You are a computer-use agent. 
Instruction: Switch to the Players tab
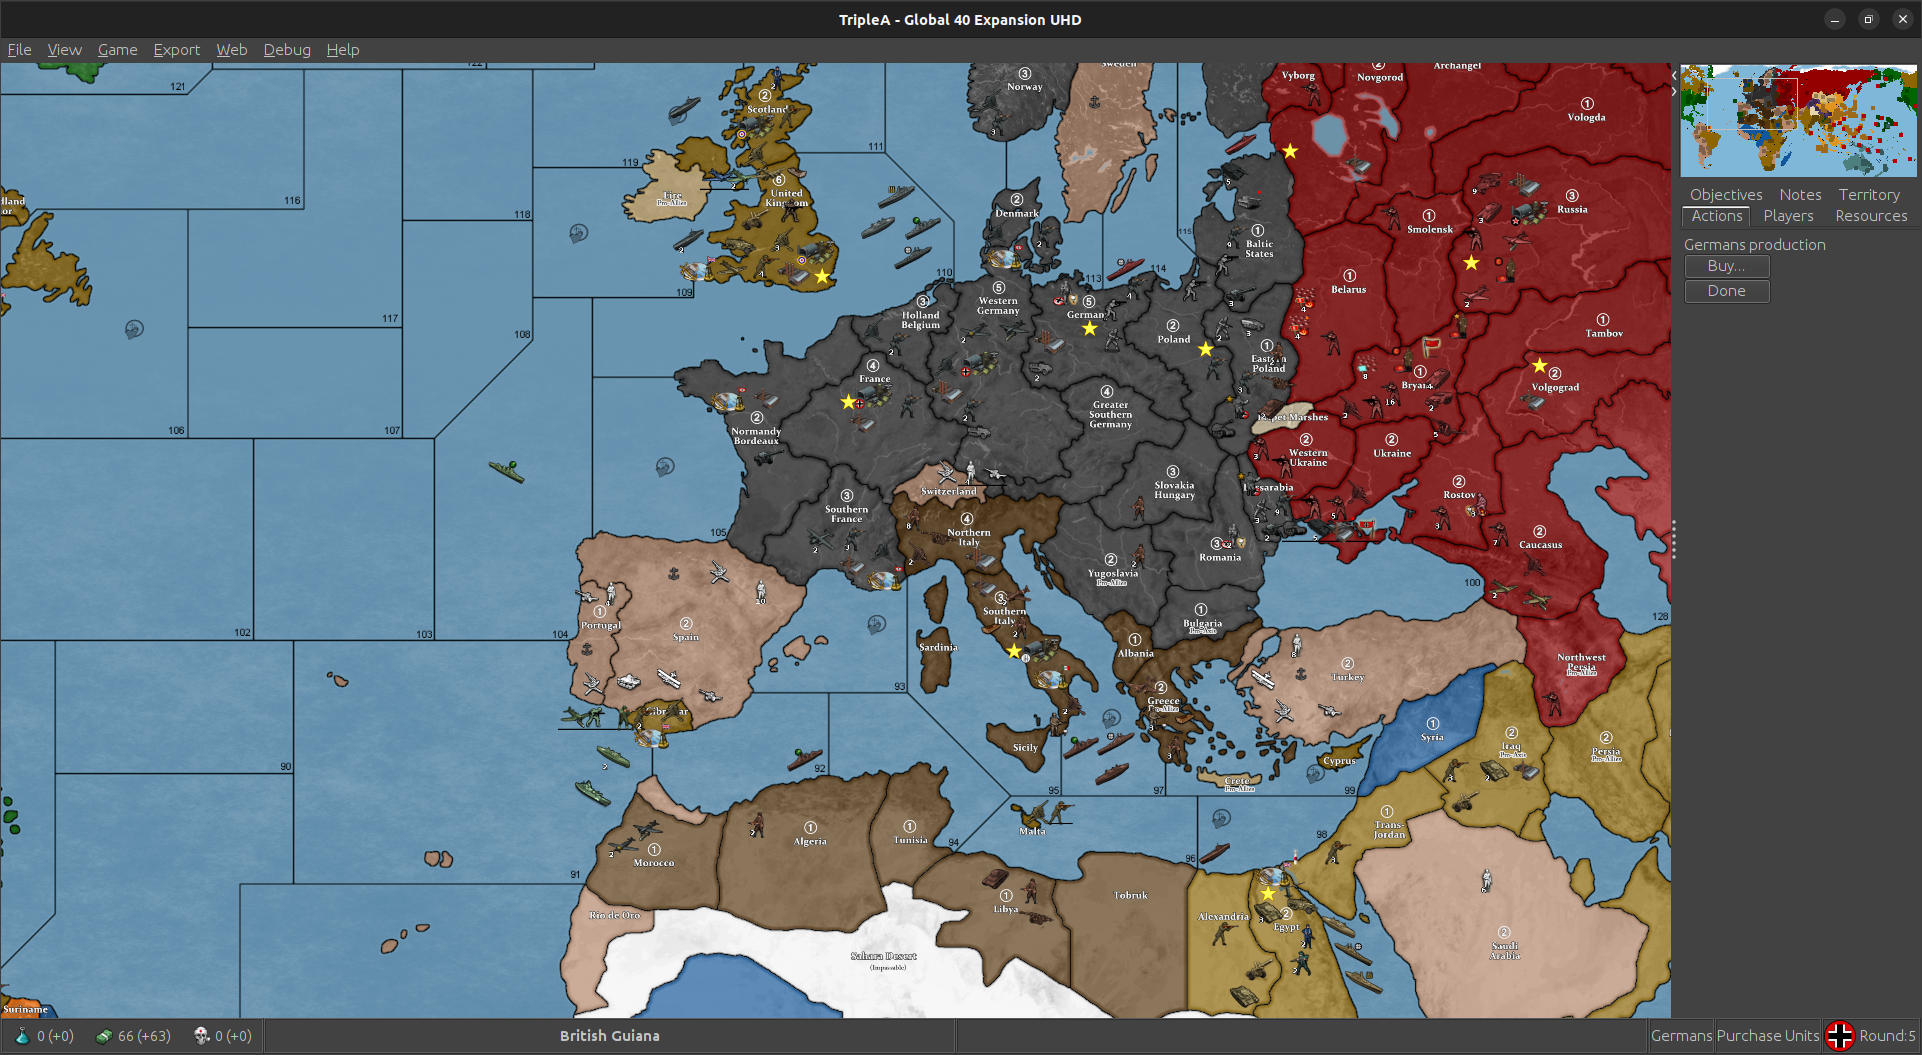coord(1788,216)
